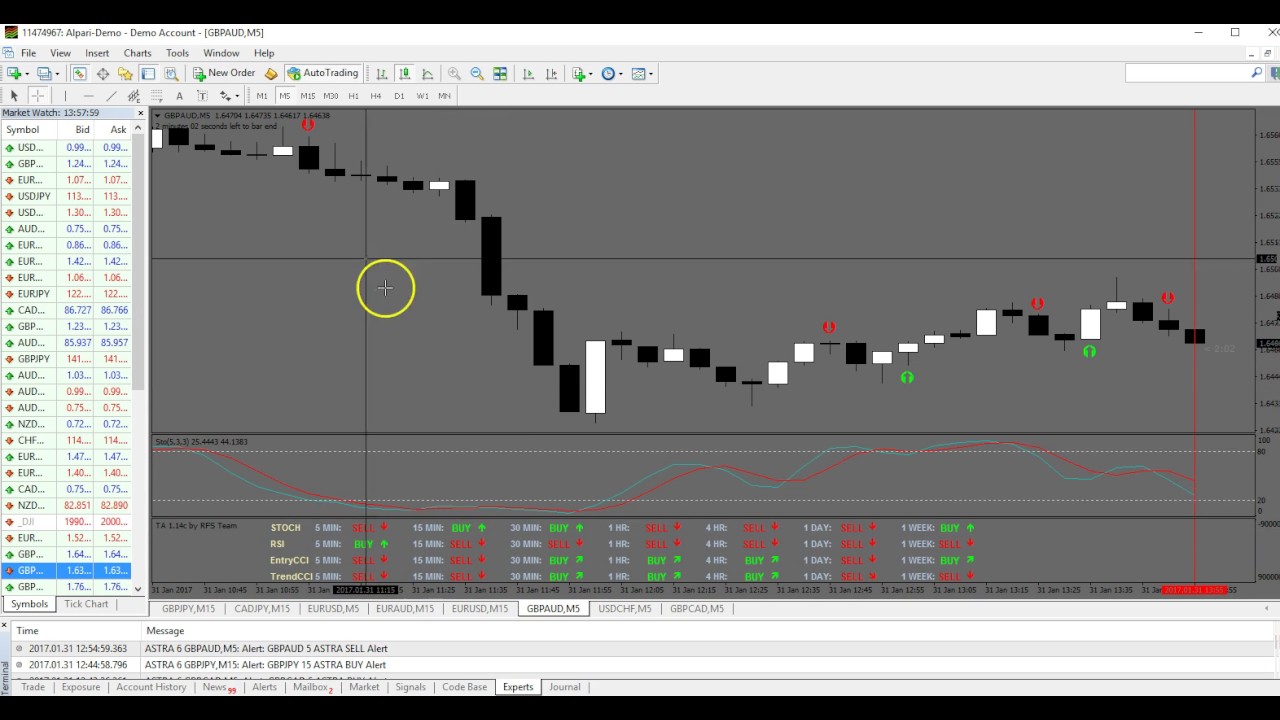
Task: Select the vertical line drawing tool
Action: click(65, 96)
